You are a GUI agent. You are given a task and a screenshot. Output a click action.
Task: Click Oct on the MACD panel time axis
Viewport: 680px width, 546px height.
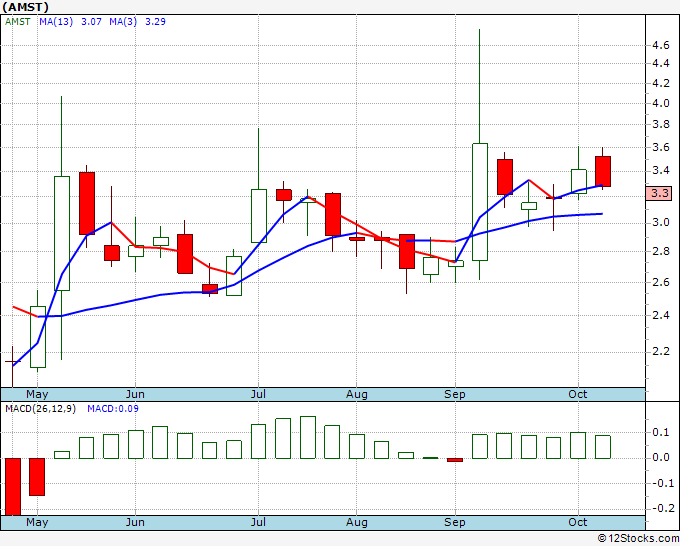pos(578,522)
